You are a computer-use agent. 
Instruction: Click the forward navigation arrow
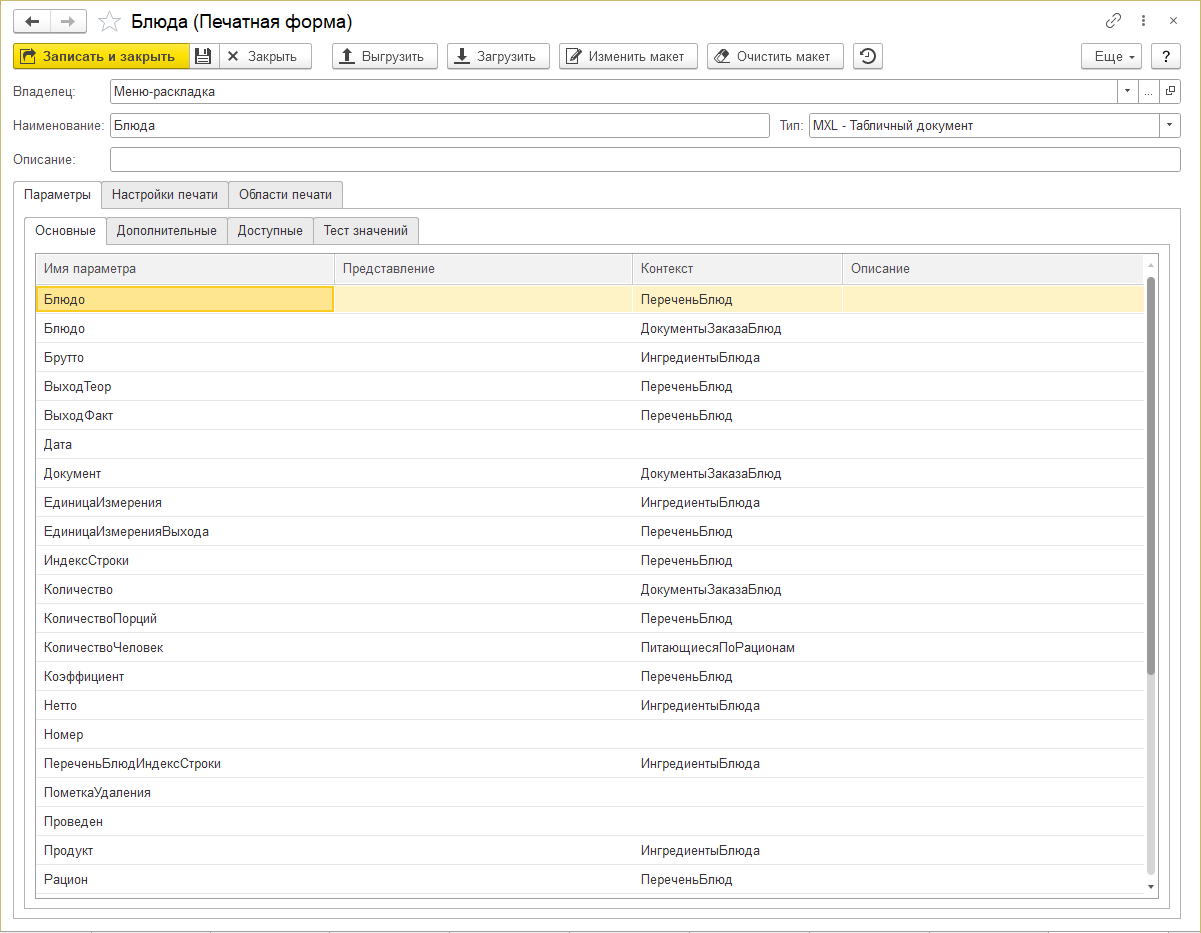(x=68, y=21)
